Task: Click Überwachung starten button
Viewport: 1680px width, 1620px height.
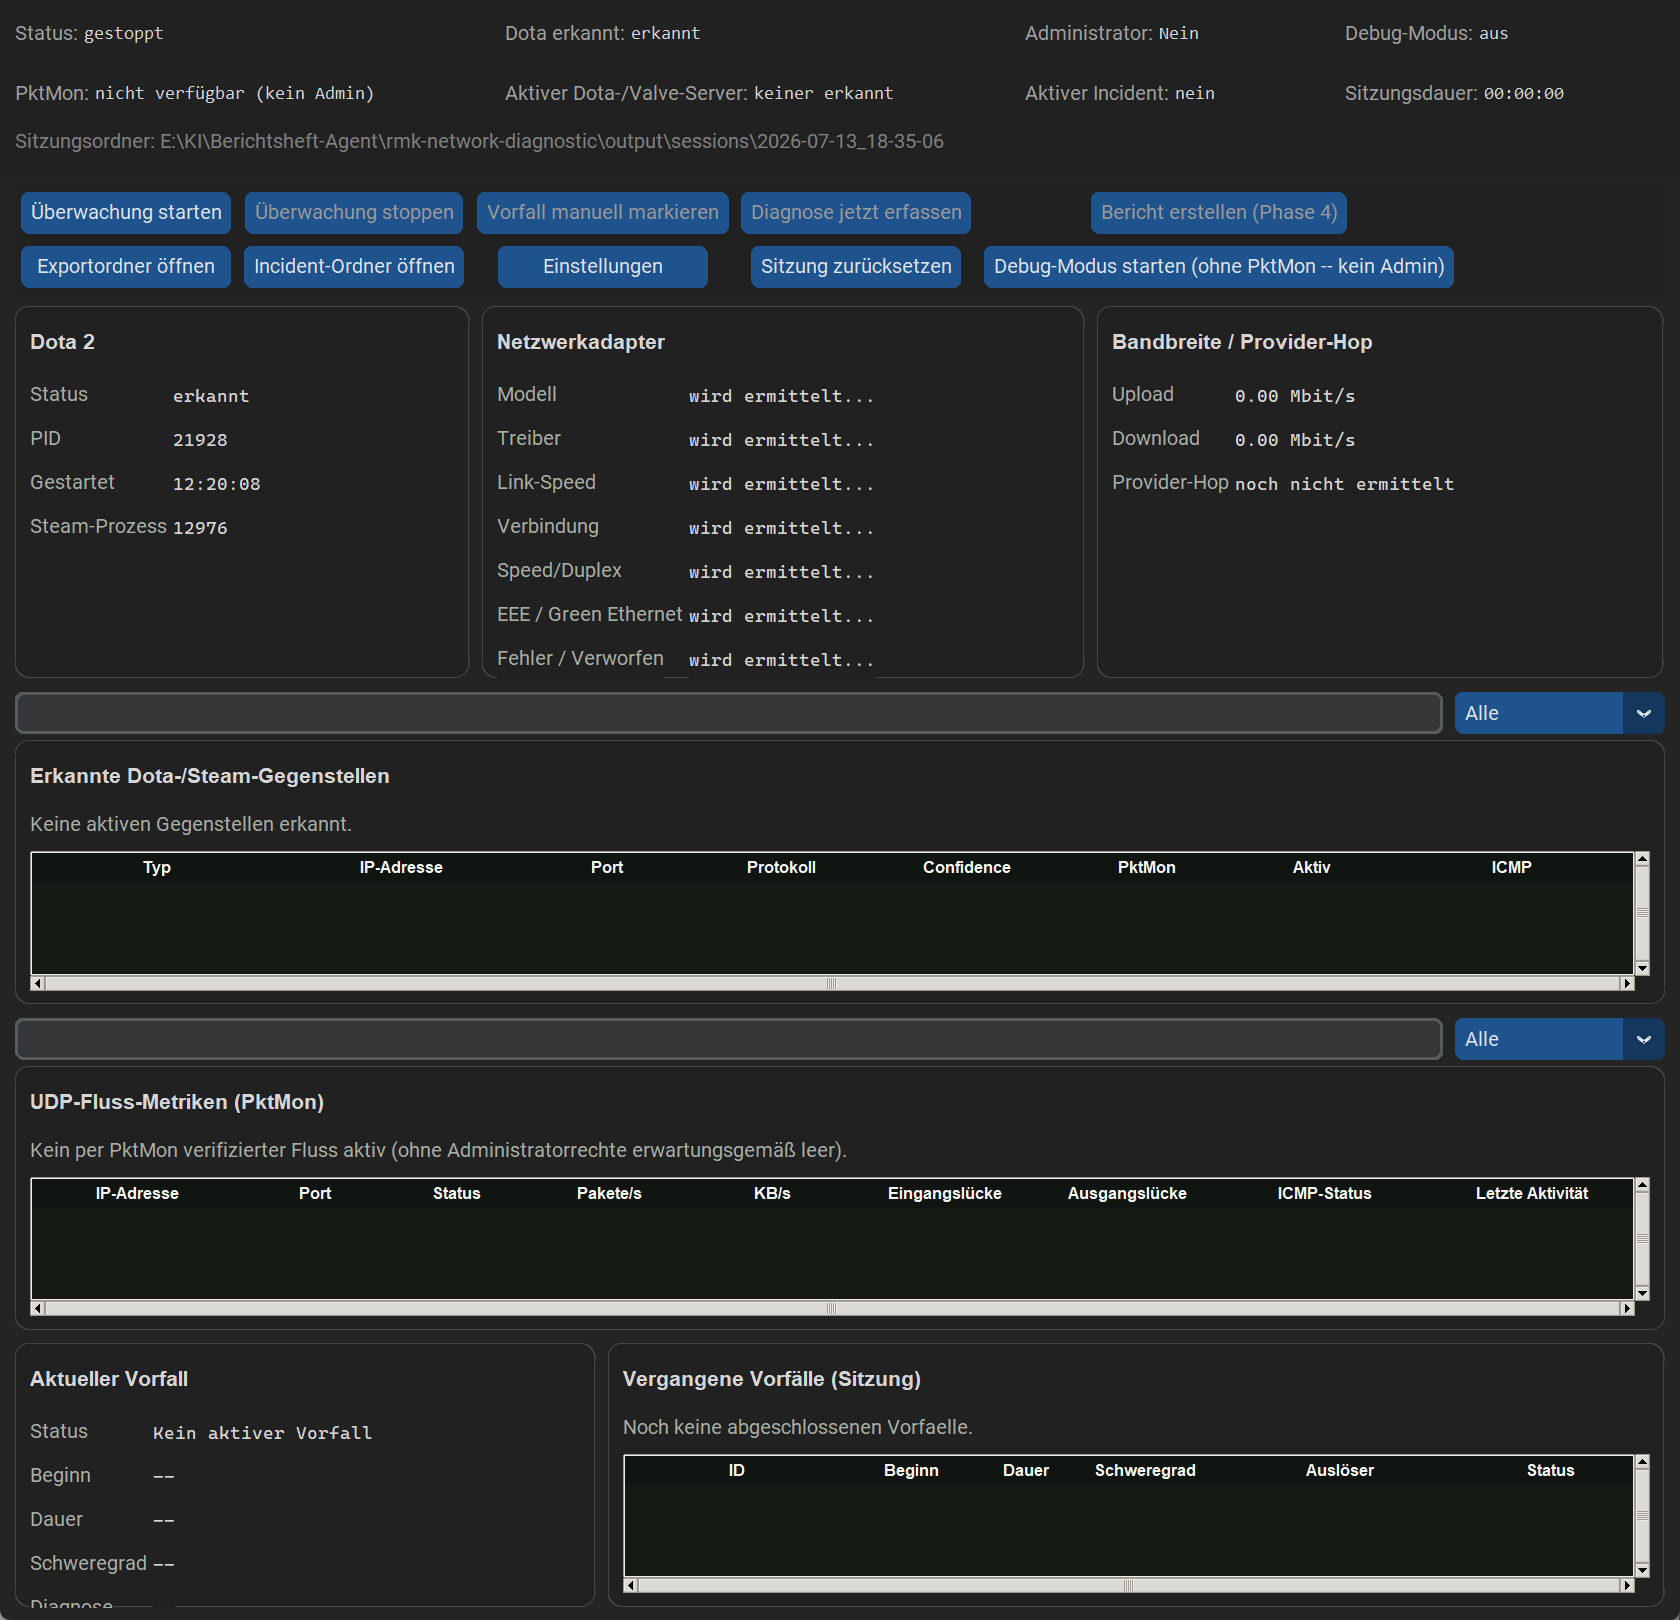Action: (x=126, y=213)
